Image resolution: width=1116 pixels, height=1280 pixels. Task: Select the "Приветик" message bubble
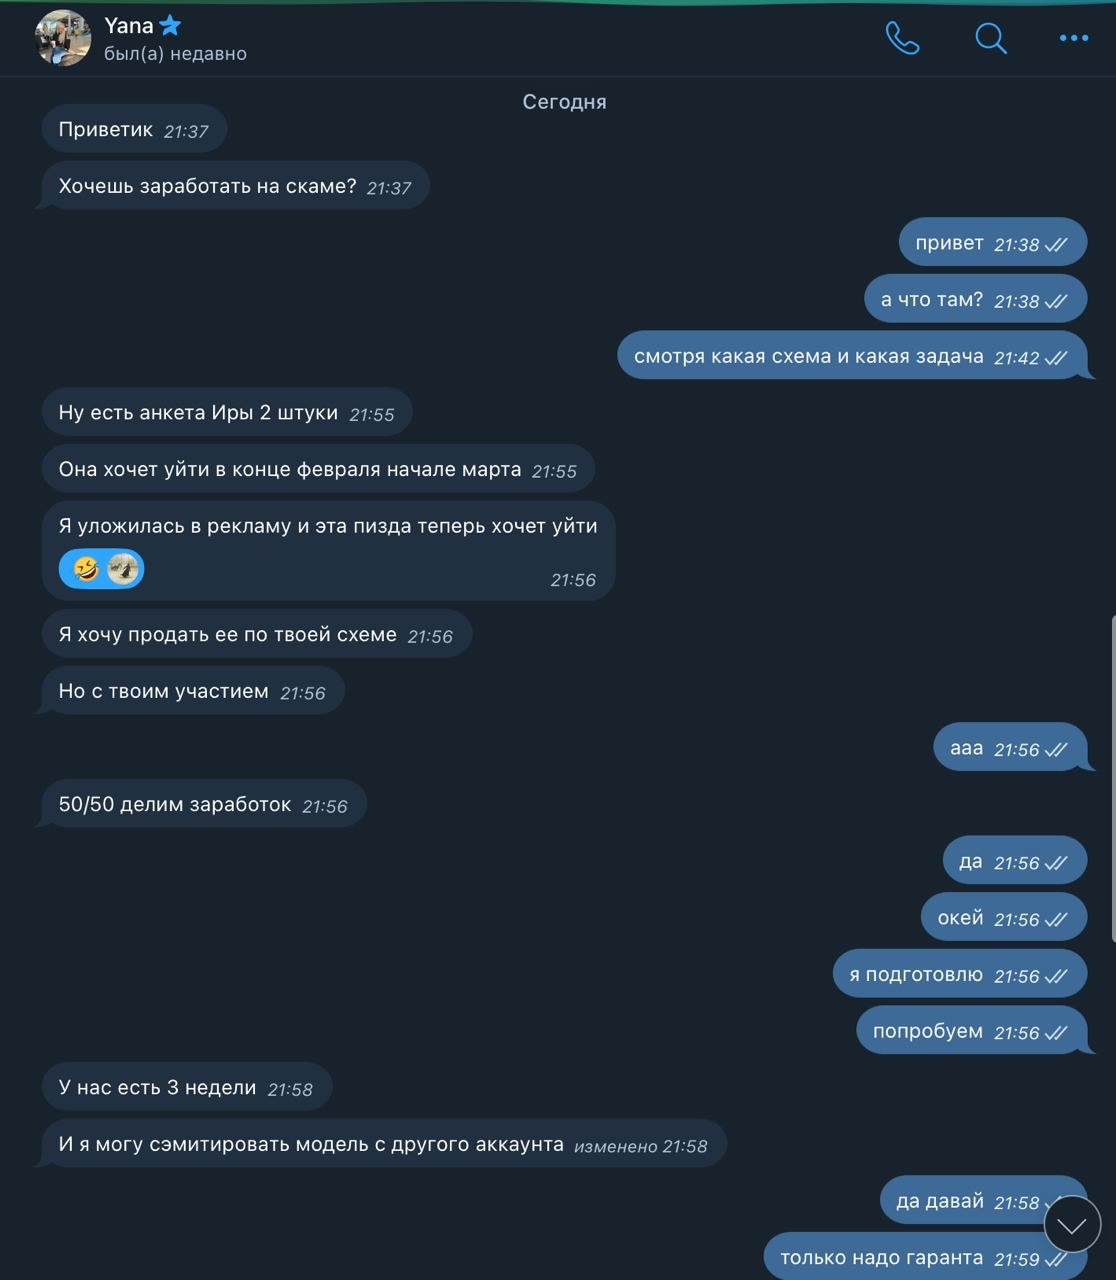[134, 130]
